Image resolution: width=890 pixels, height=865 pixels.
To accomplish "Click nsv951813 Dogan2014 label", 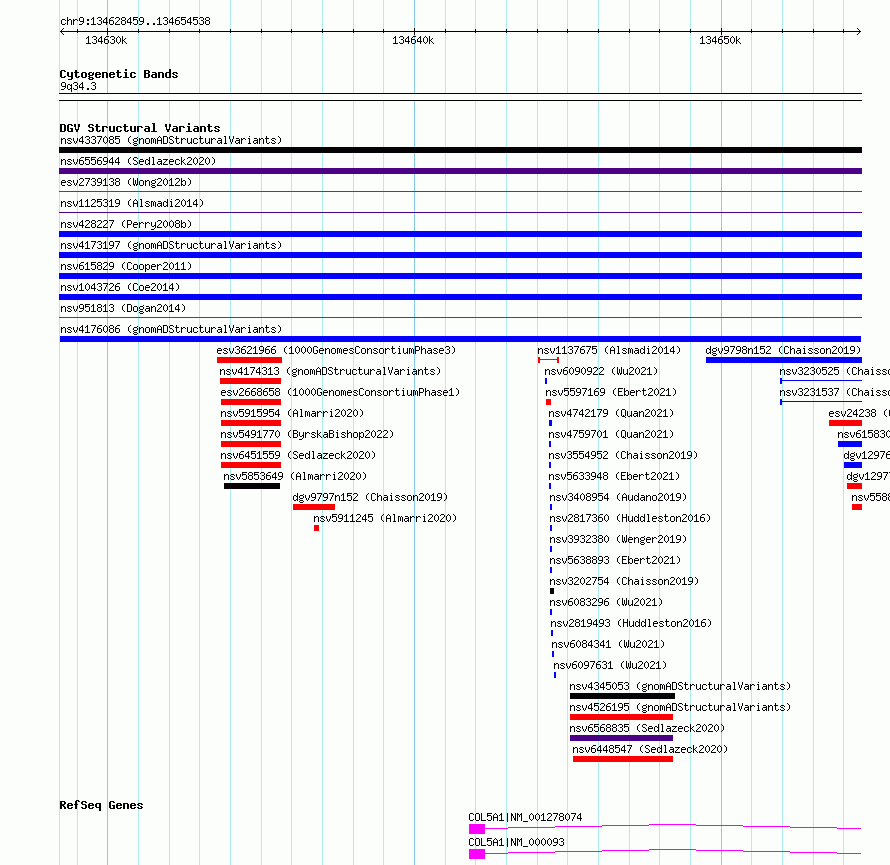I will point(123,308).
